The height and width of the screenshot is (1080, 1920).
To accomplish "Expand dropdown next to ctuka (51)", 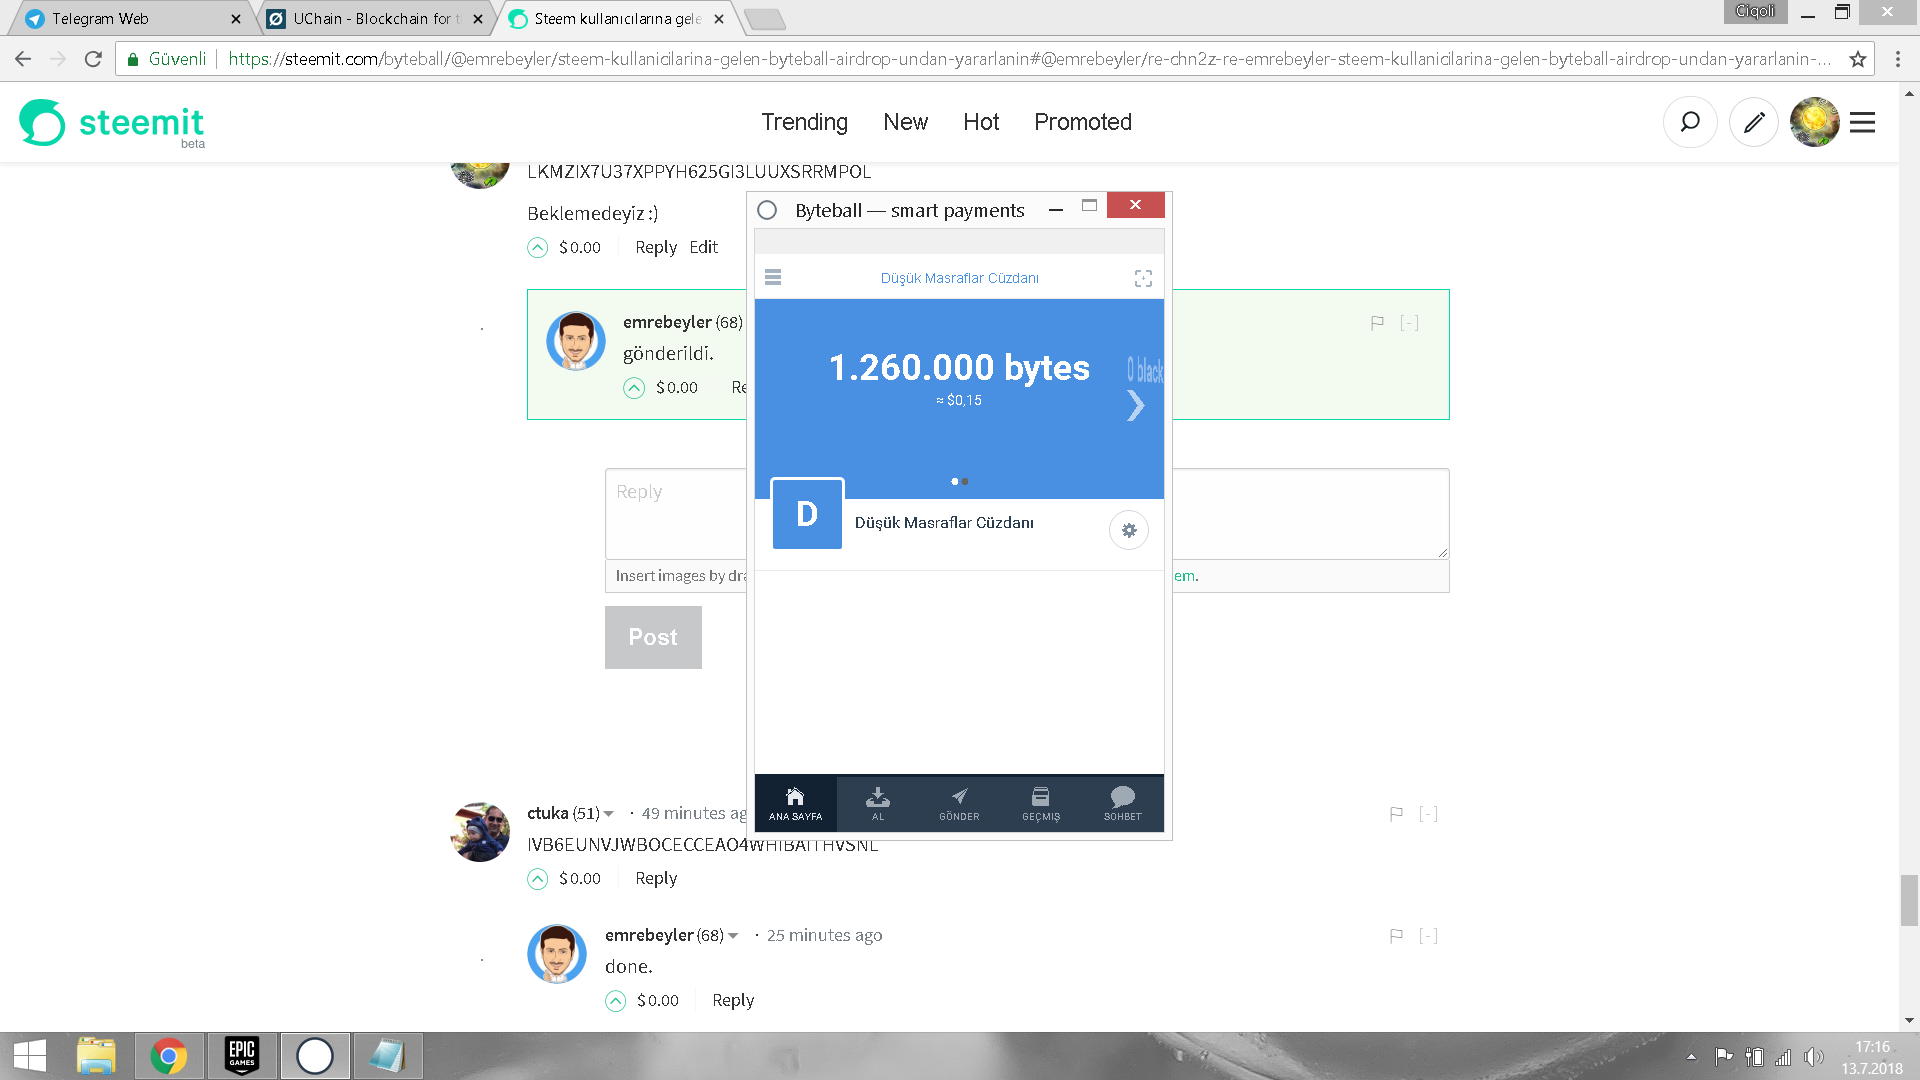I will pyautogui.click(x=609, y=814).
